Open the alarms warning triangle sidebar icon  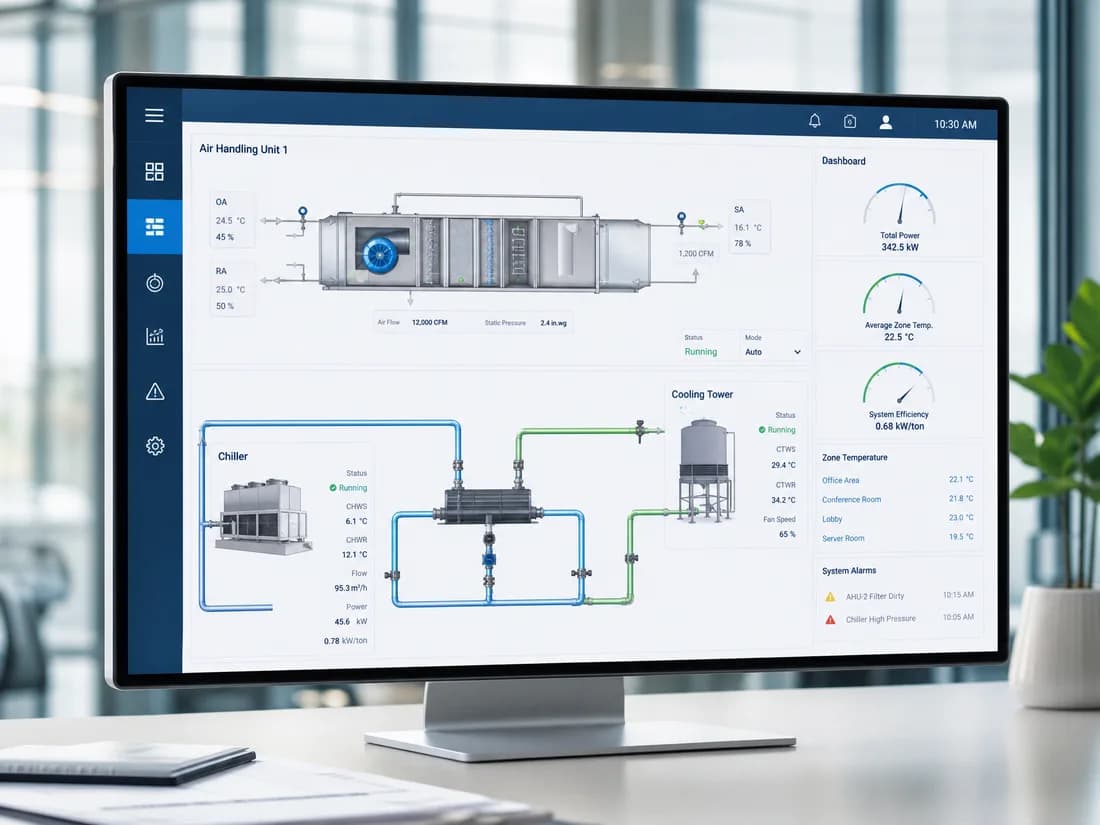(155, 391)
